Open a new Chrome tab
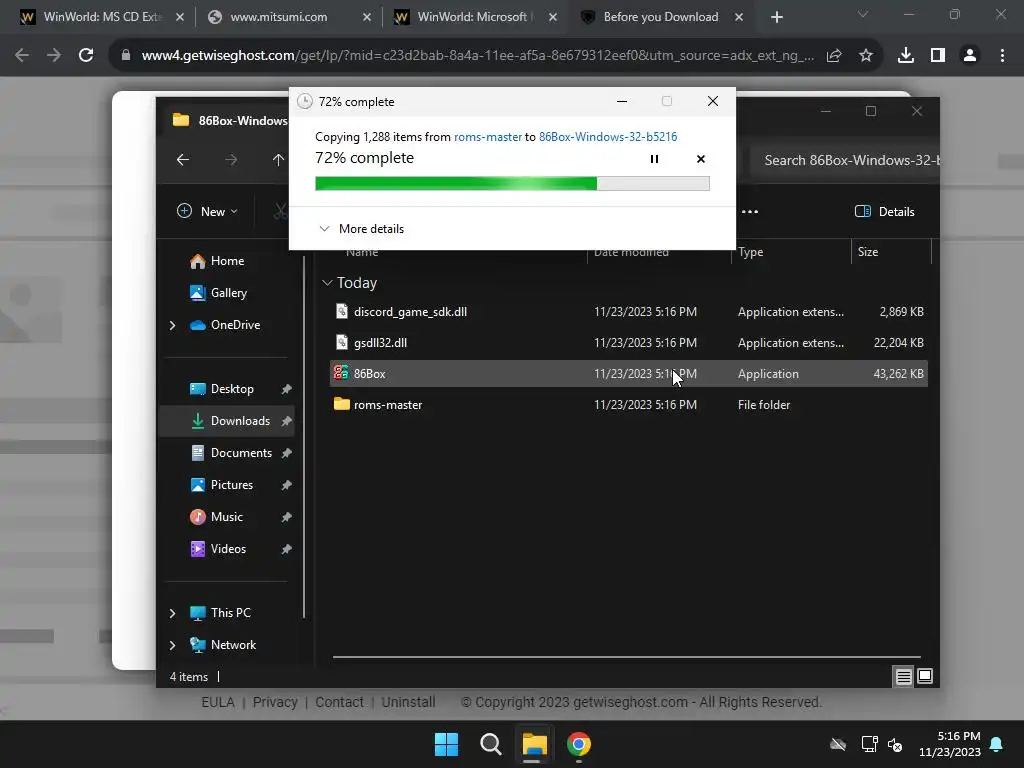 click(776, 18)
